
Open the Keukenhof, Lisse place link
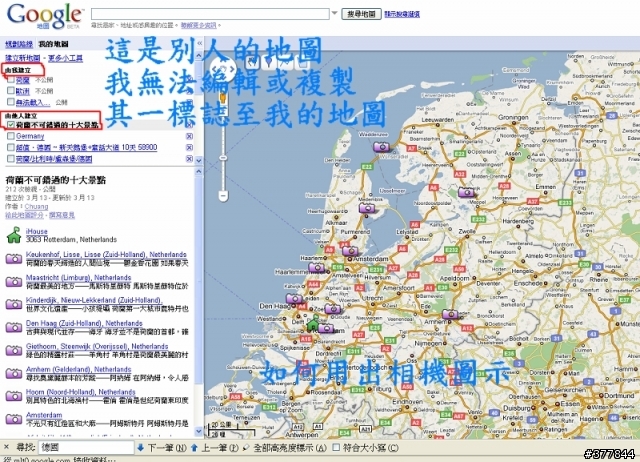pos(106,255)
